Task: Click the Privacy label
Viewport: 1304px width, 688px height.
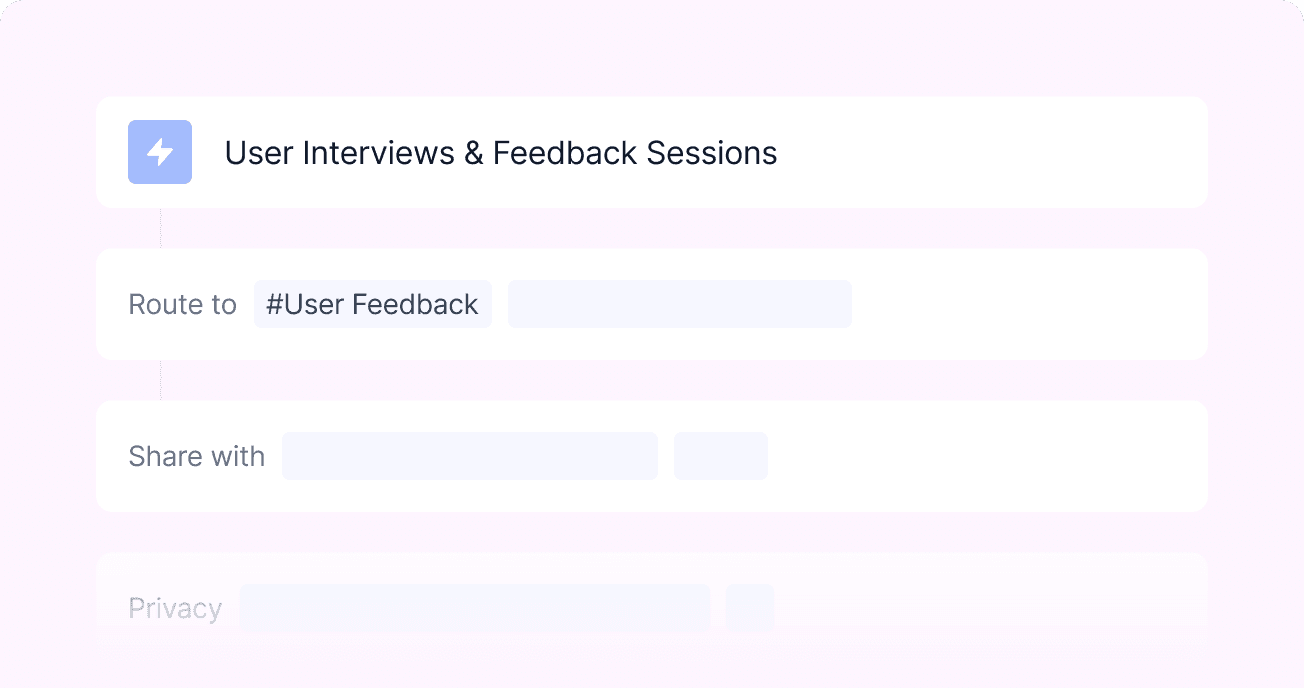Action: (x=175, y=608)
